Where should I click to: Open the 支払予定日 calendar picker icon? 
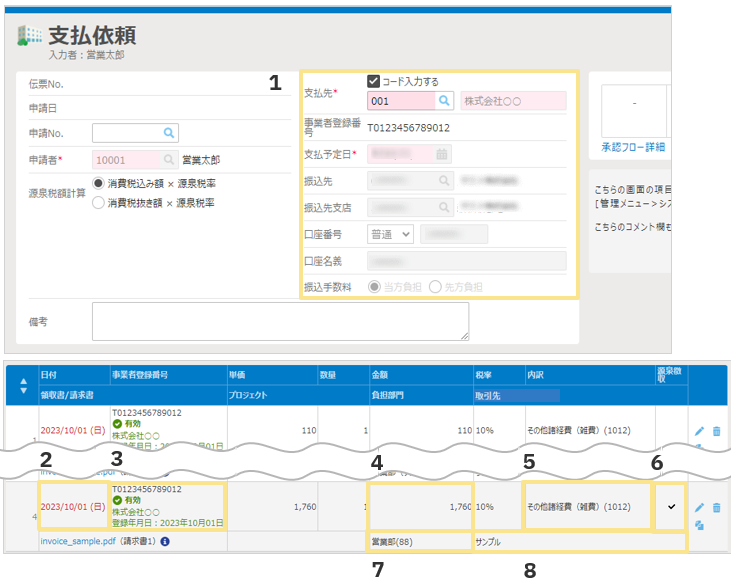click(x=442, y=154)
